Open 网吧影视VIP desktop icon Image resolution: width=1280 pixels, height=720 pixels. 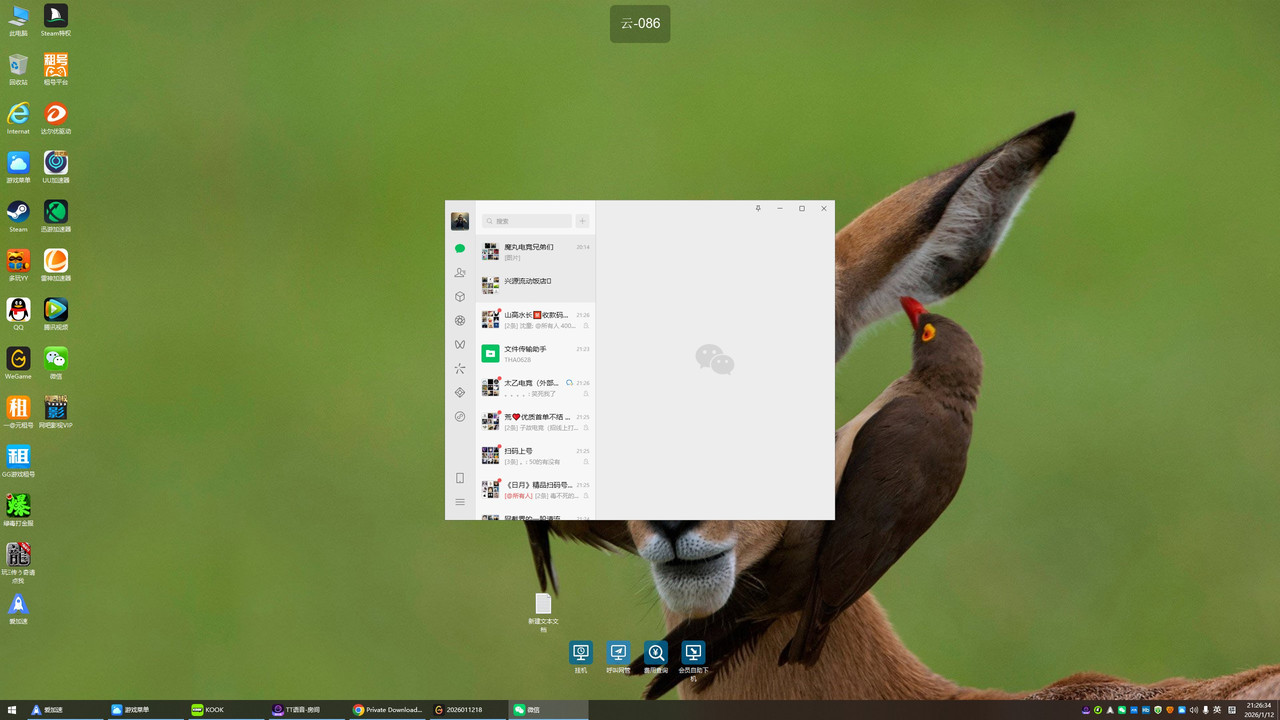56,412
